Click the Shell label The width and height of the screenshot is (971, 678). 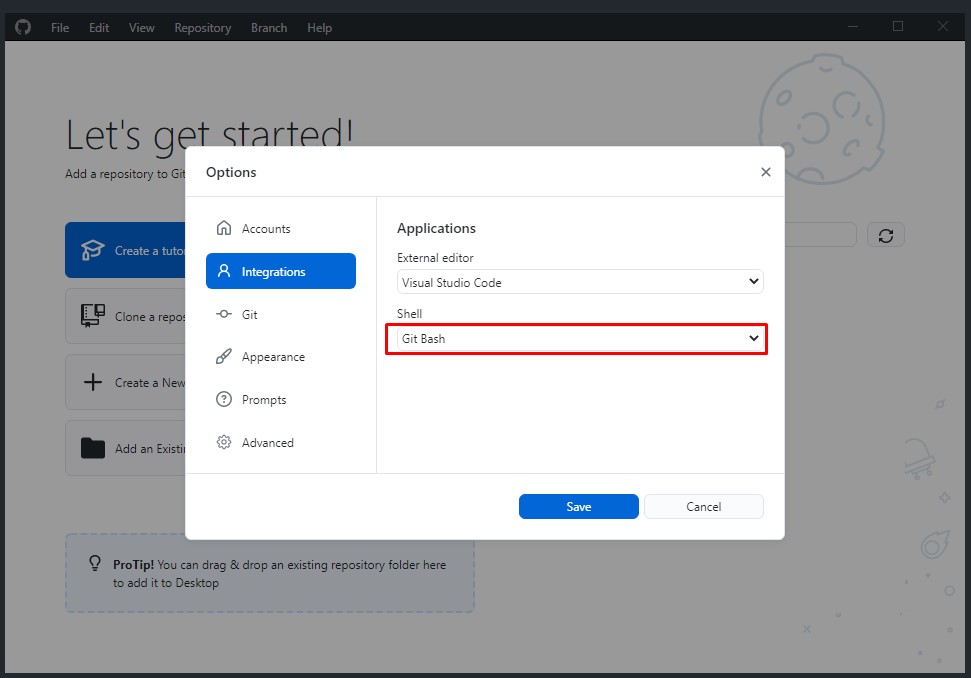[x=409, y=313]
